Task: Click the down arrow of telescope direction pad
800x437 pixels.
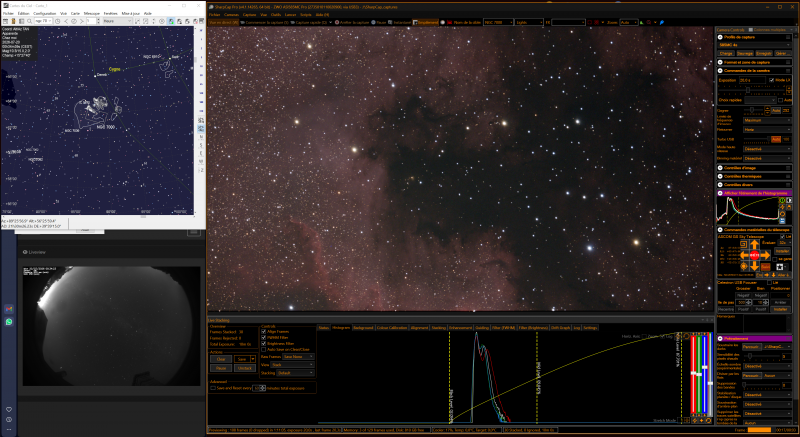Action: pos(755,266)
